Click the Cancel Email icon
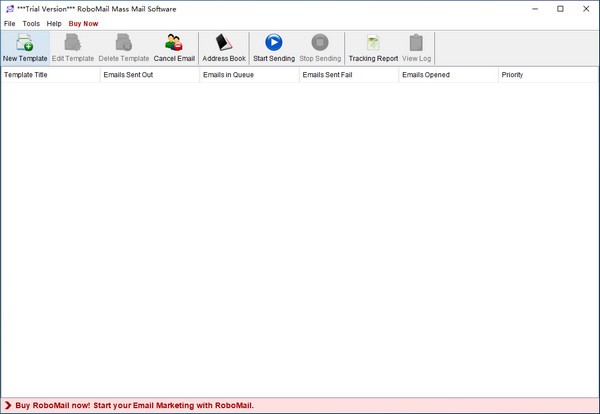 [x=174, y=43]
